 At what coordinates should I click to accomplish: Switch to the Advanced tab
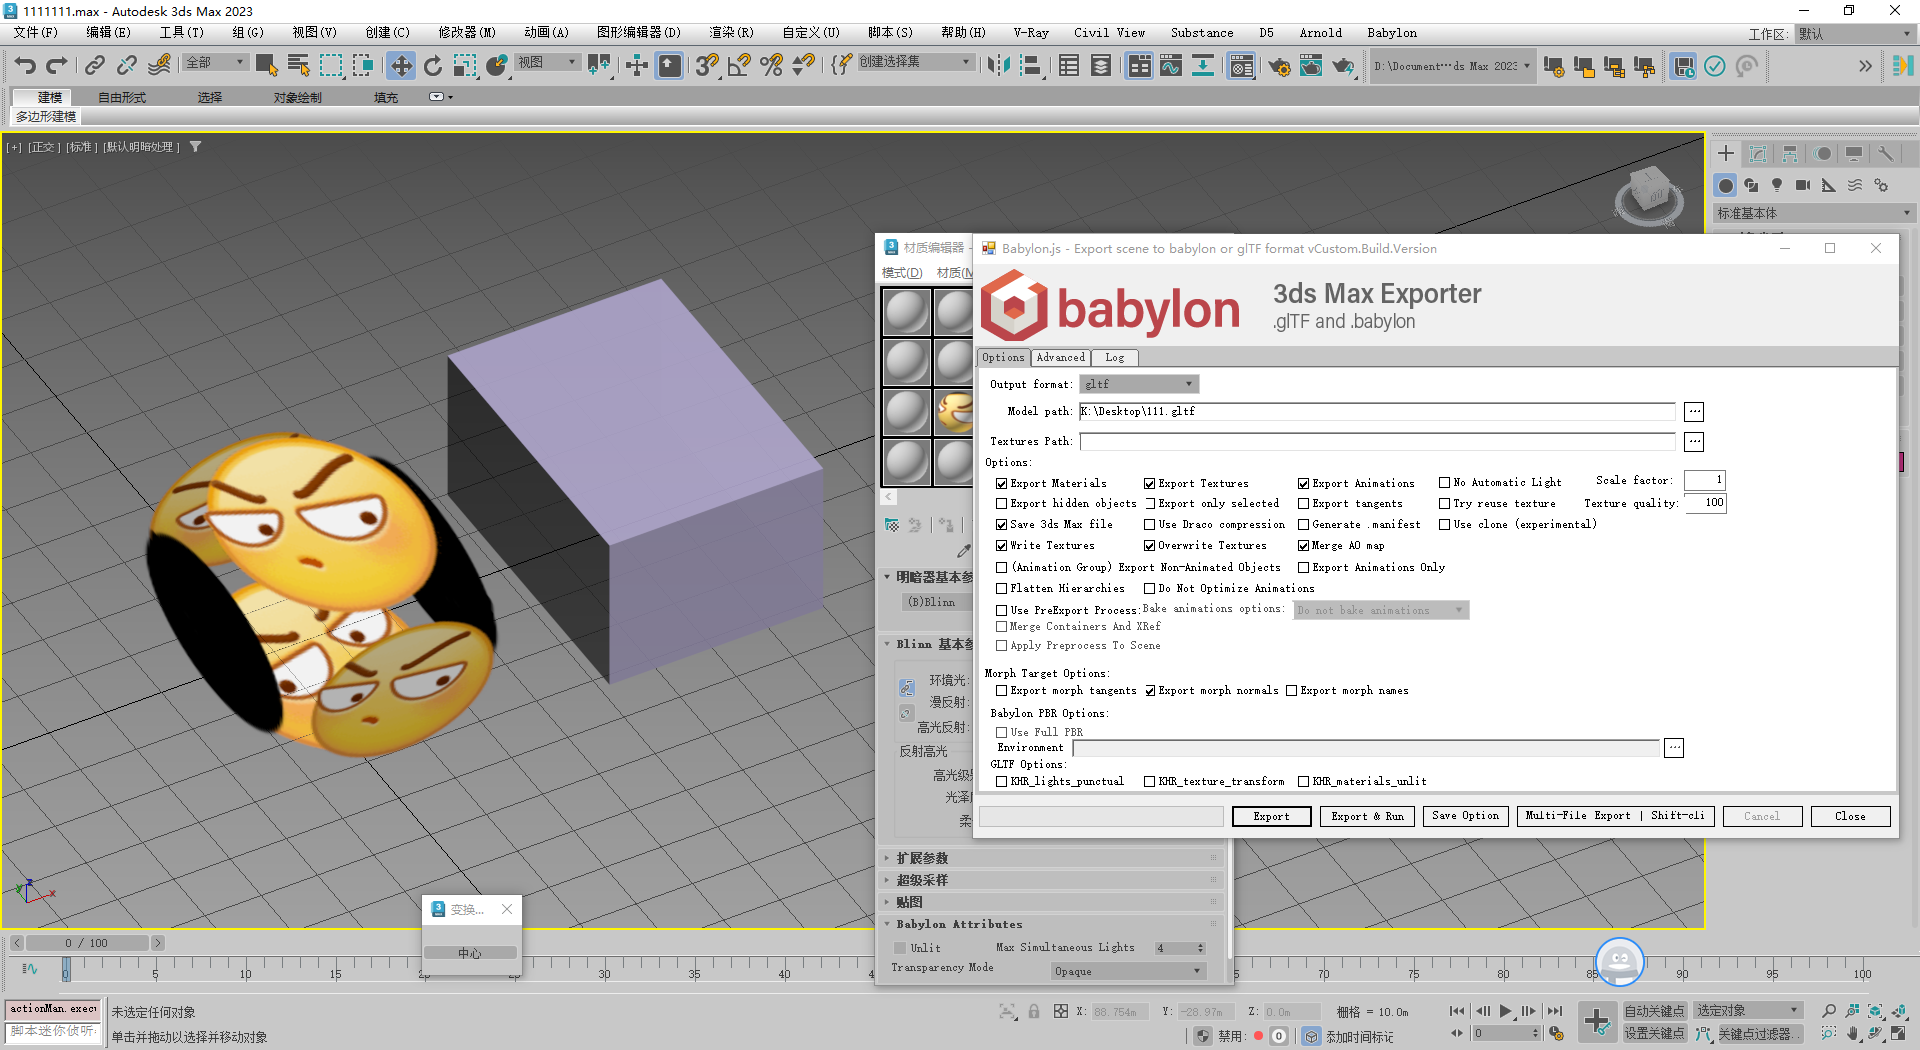pyautogui.click(x=1060, y=358)
